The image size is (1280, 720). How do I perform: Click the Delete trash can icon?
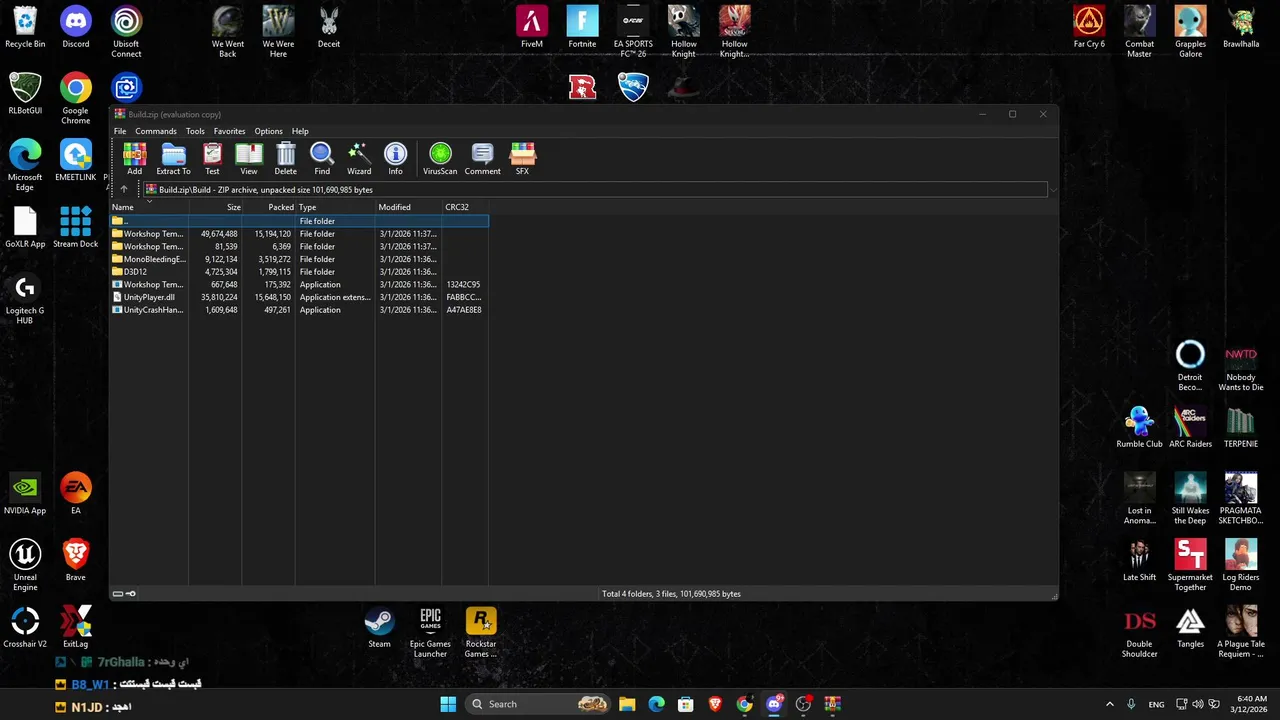point(285,159)
